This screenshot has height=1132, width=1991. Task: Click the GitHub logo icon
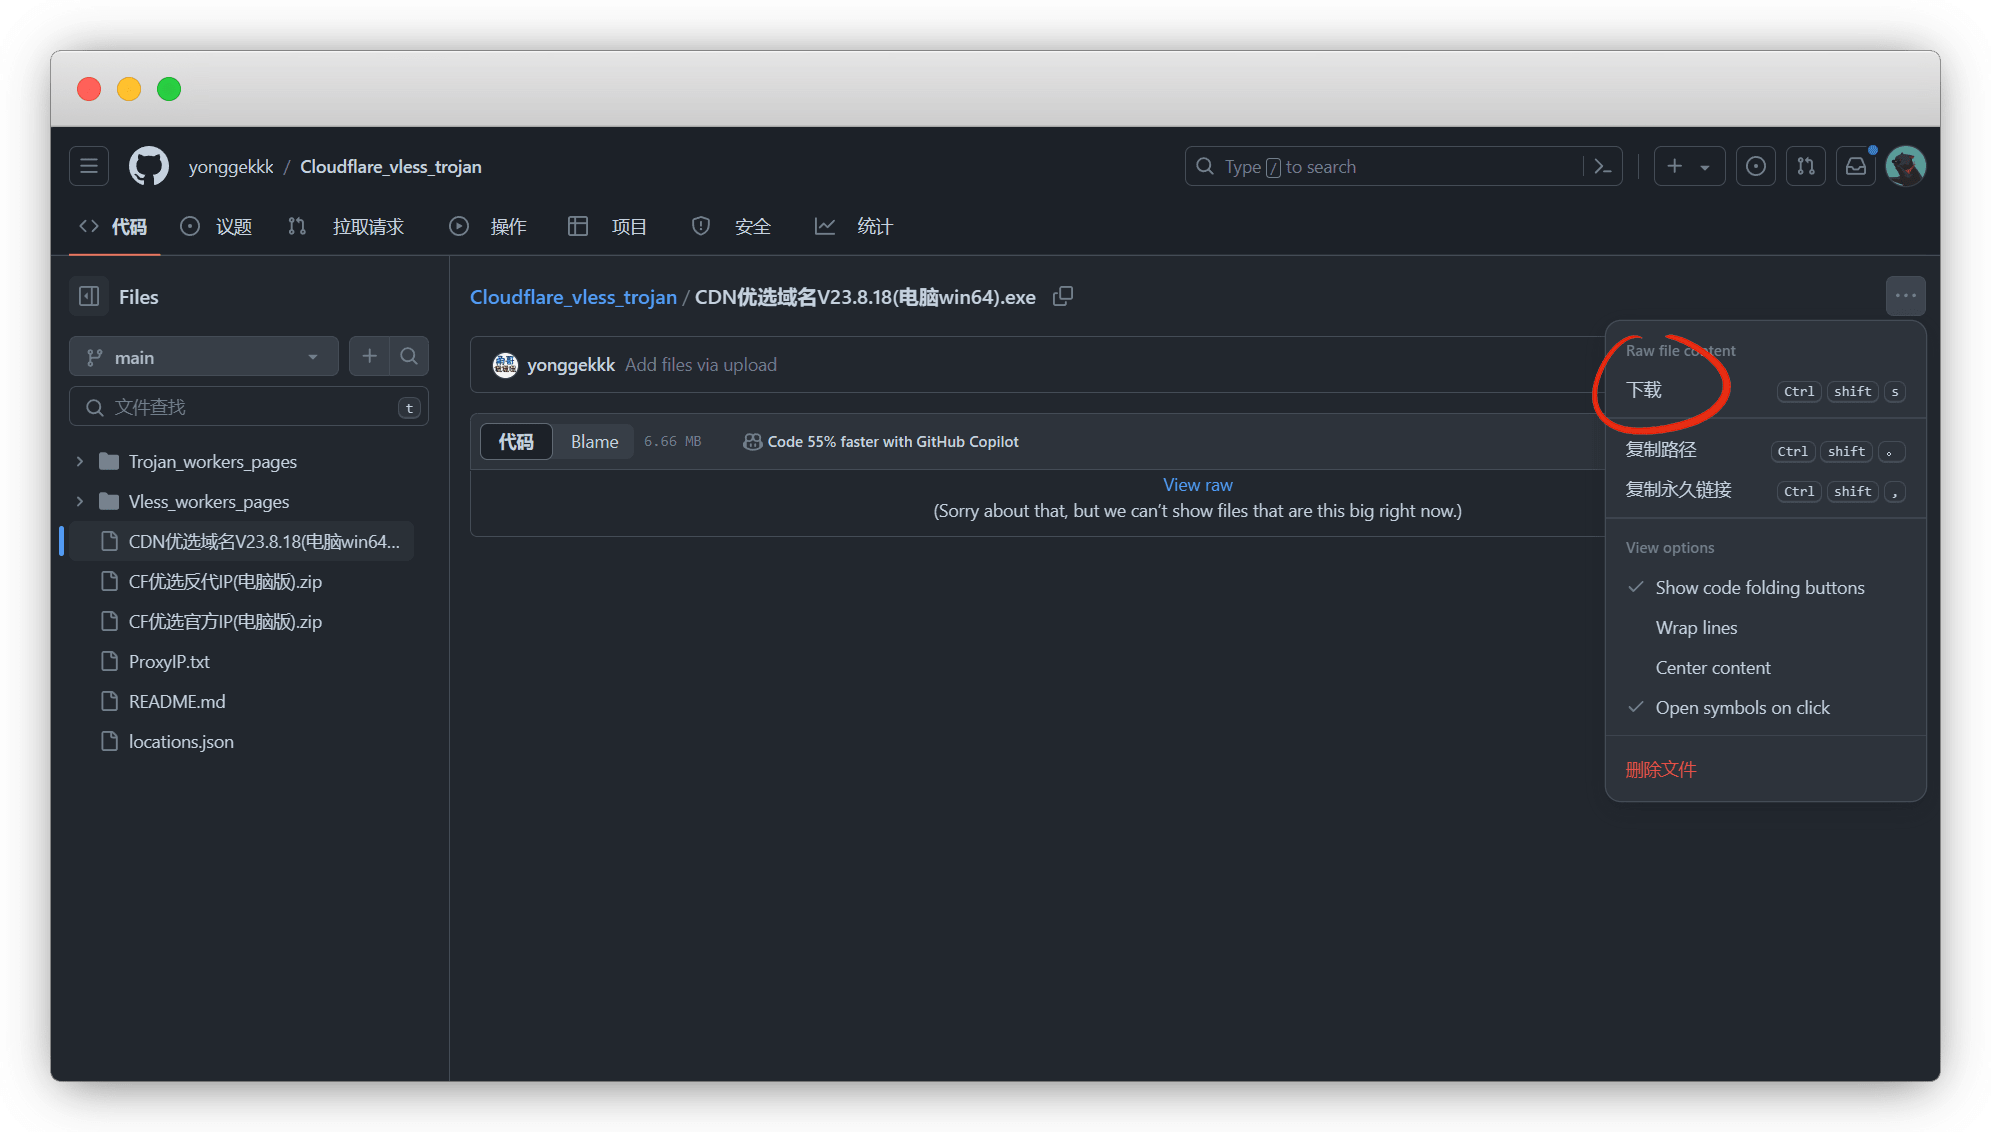149,166
